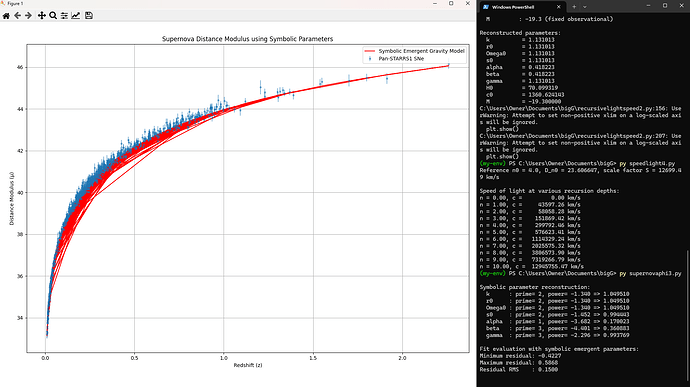Activate the Pan axes tool
The height and width of the screenshot is (387, 690).
41,16
